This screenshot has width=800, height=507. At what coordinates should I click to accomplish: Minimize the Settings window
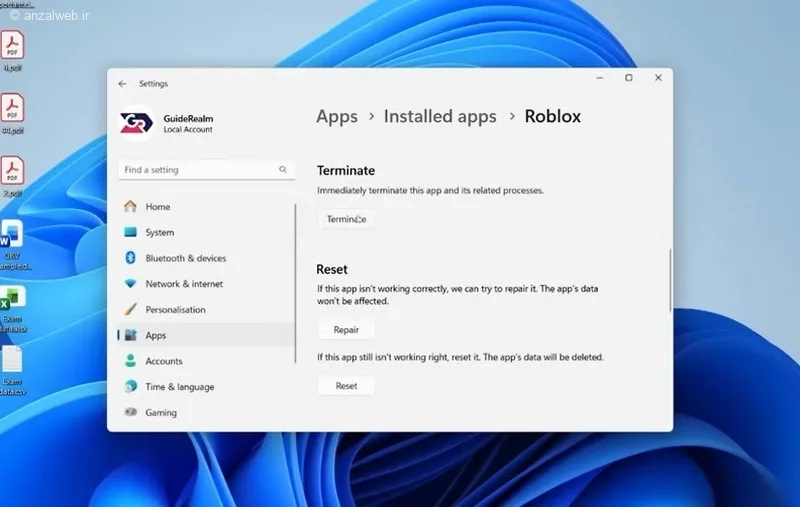click(599, 78)
